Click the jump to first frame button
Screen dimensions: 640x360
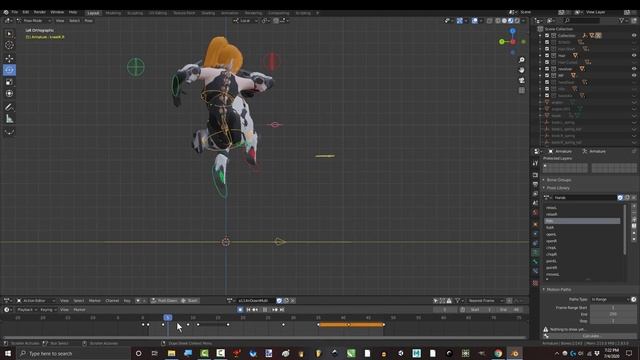[248, 310]
